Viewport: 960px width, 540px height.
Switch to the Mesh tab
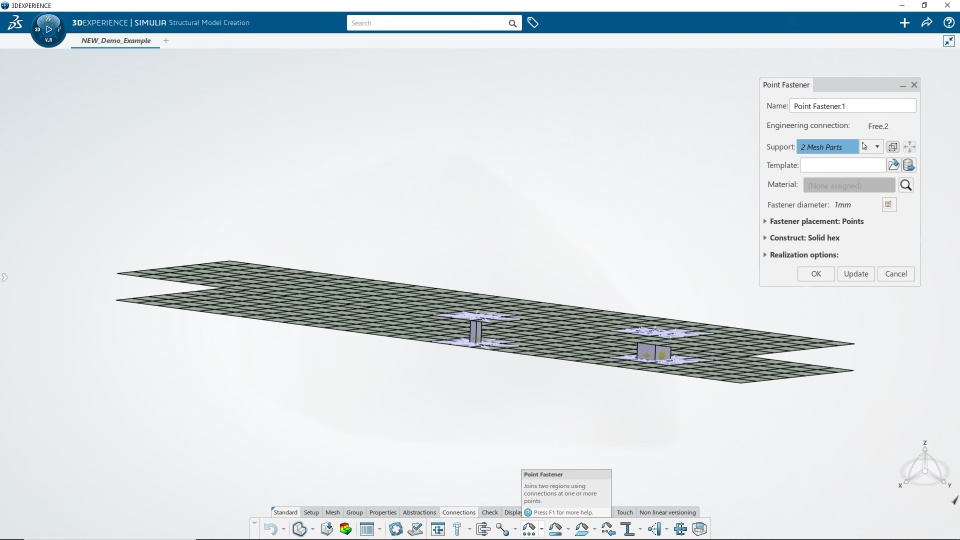tap(332, 512)
